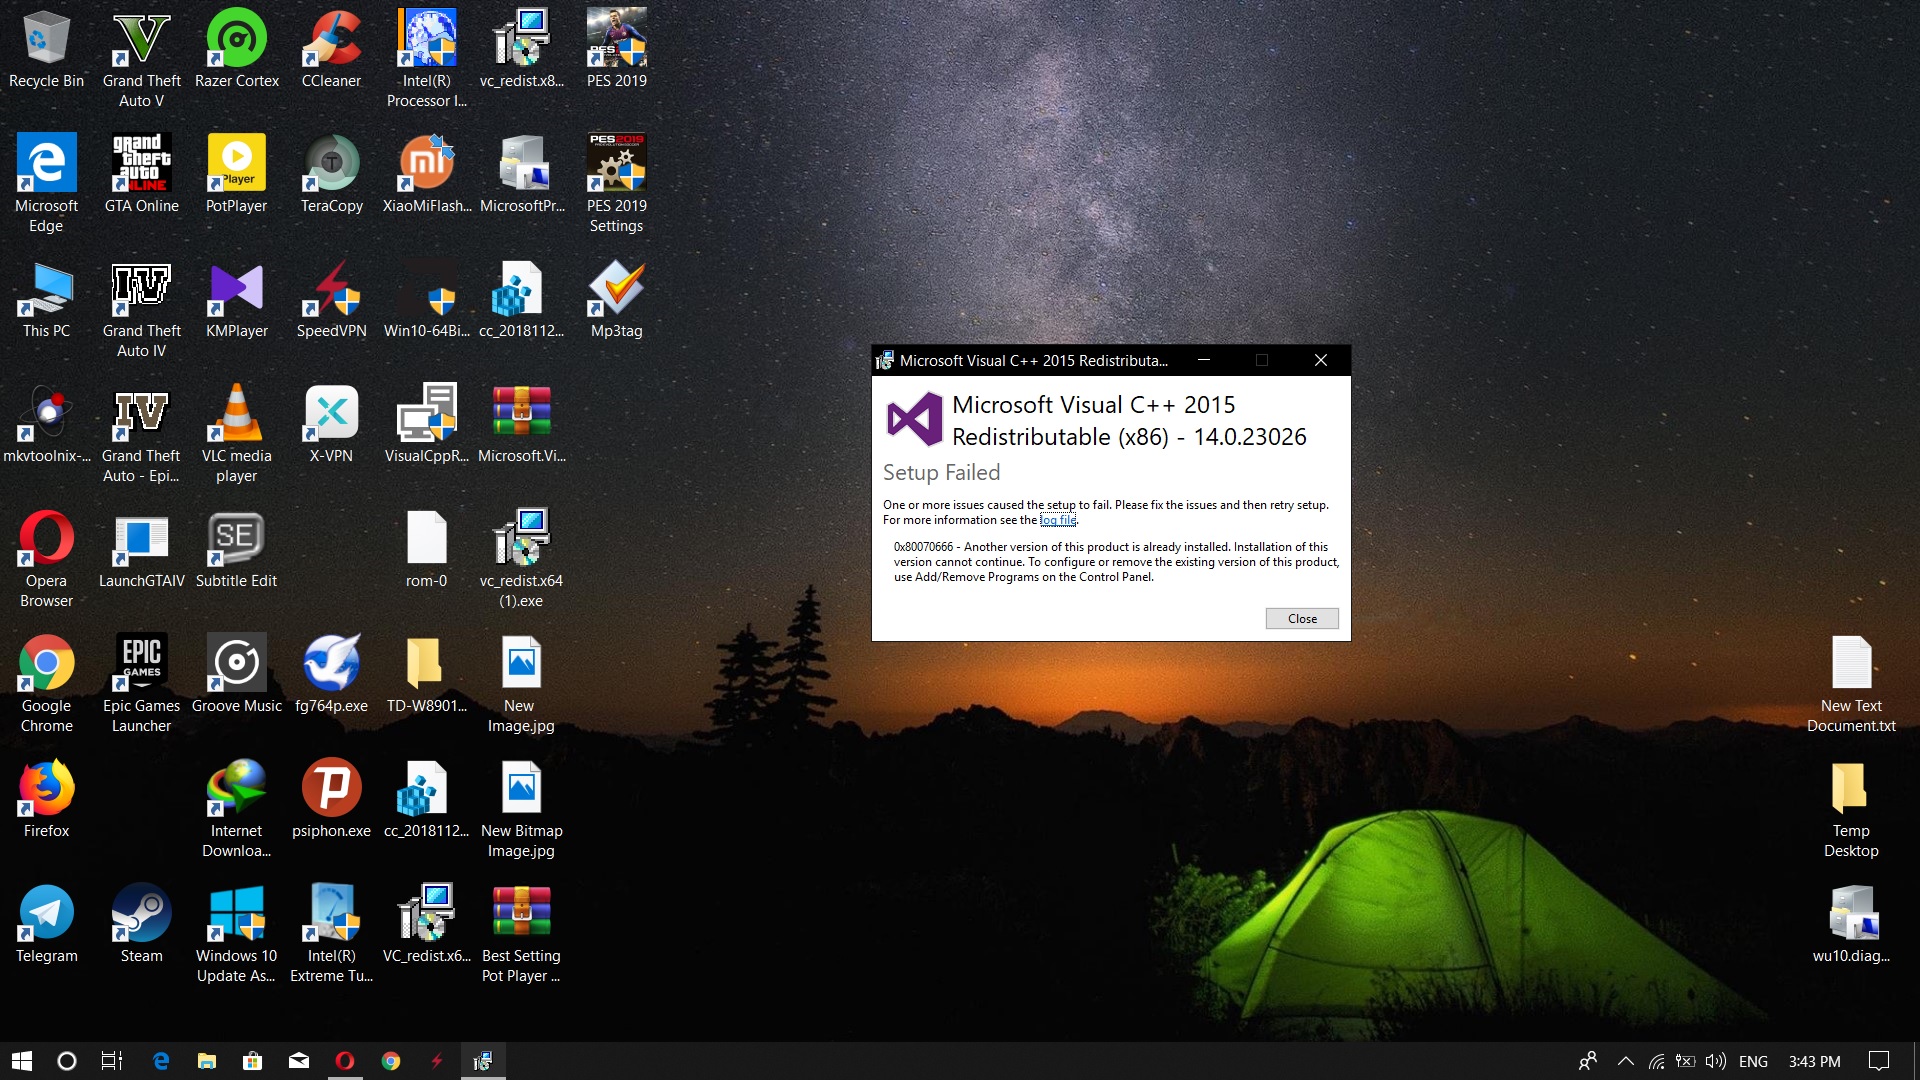The image size is (1920, 1080).
Task: Open Microsoft Edge desktop shortcut
Action: coord(46,183)
